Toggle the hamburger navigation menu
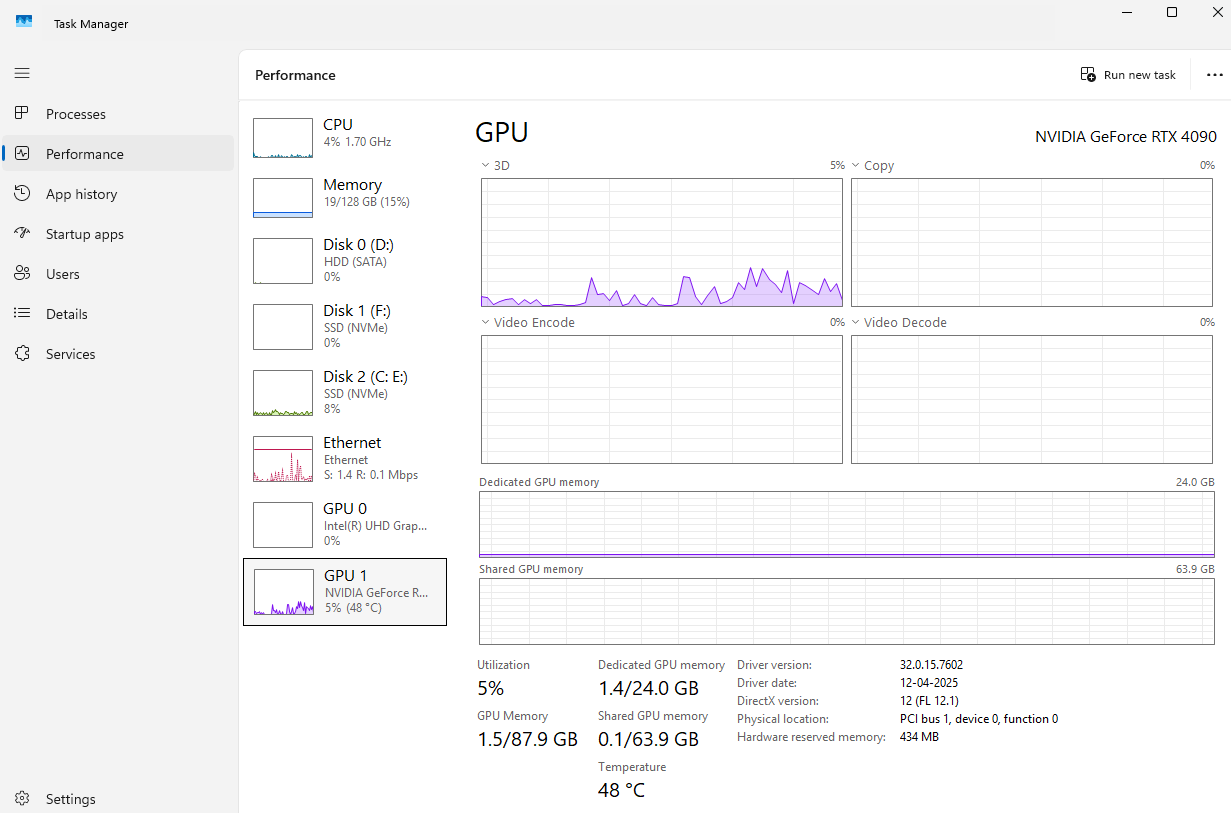Image resolution: width=1231 pixels, height=813 pixels. pos(22,73)
